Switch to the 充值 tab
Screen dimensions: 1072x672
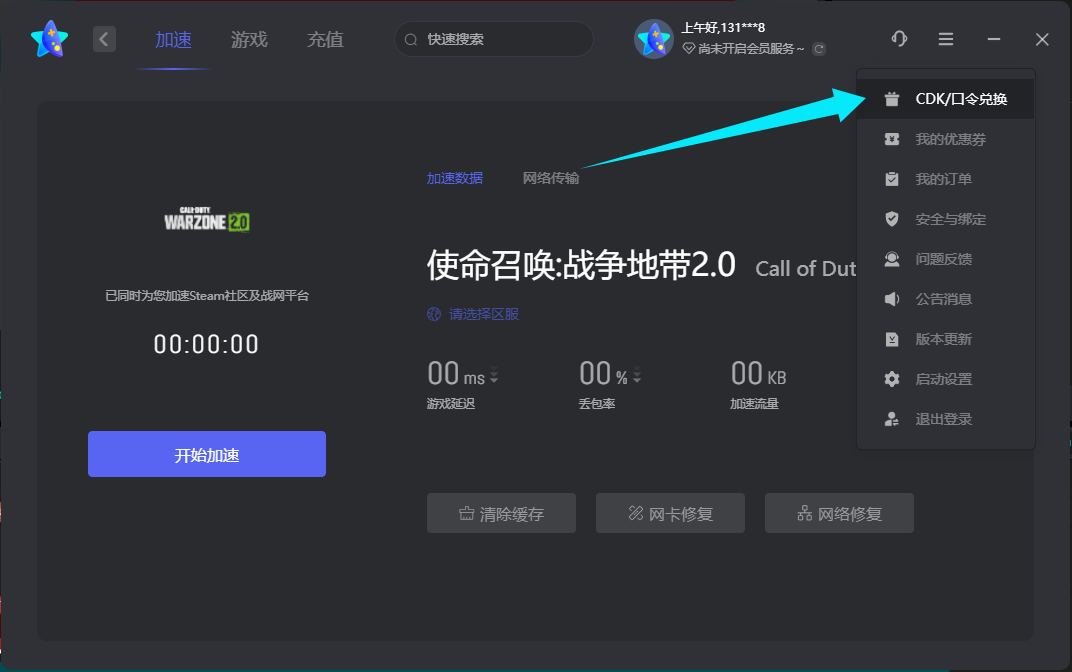click(325, 40)
